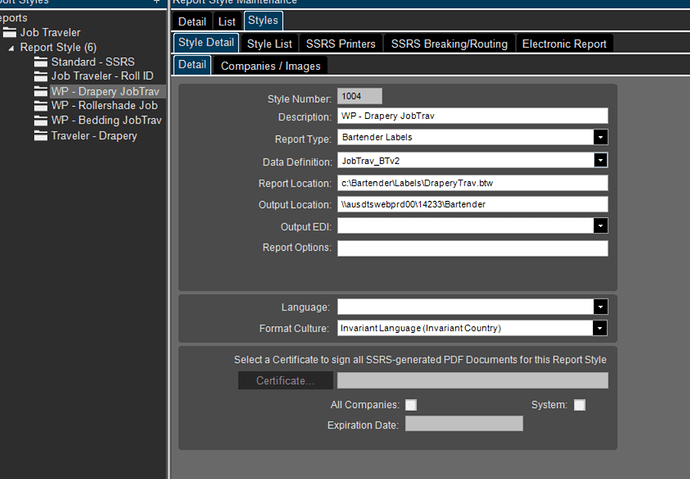
Task: Click folder icon beside WP - Drapery JobTrav
Action: [x=40, y=91]
